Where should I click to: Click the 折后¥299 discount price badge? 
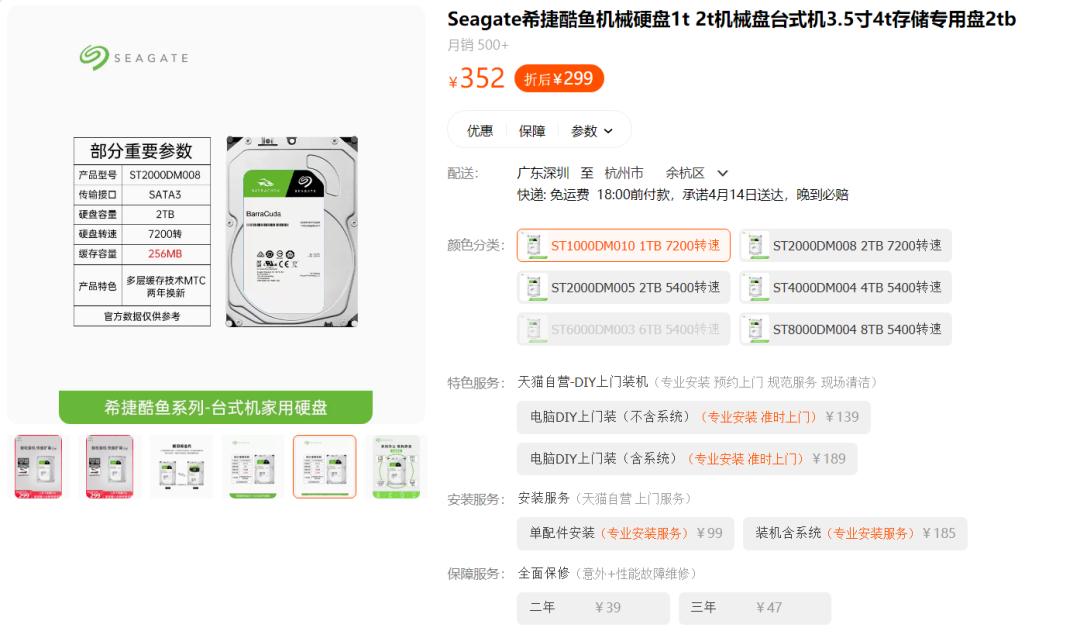coord(559,79)
